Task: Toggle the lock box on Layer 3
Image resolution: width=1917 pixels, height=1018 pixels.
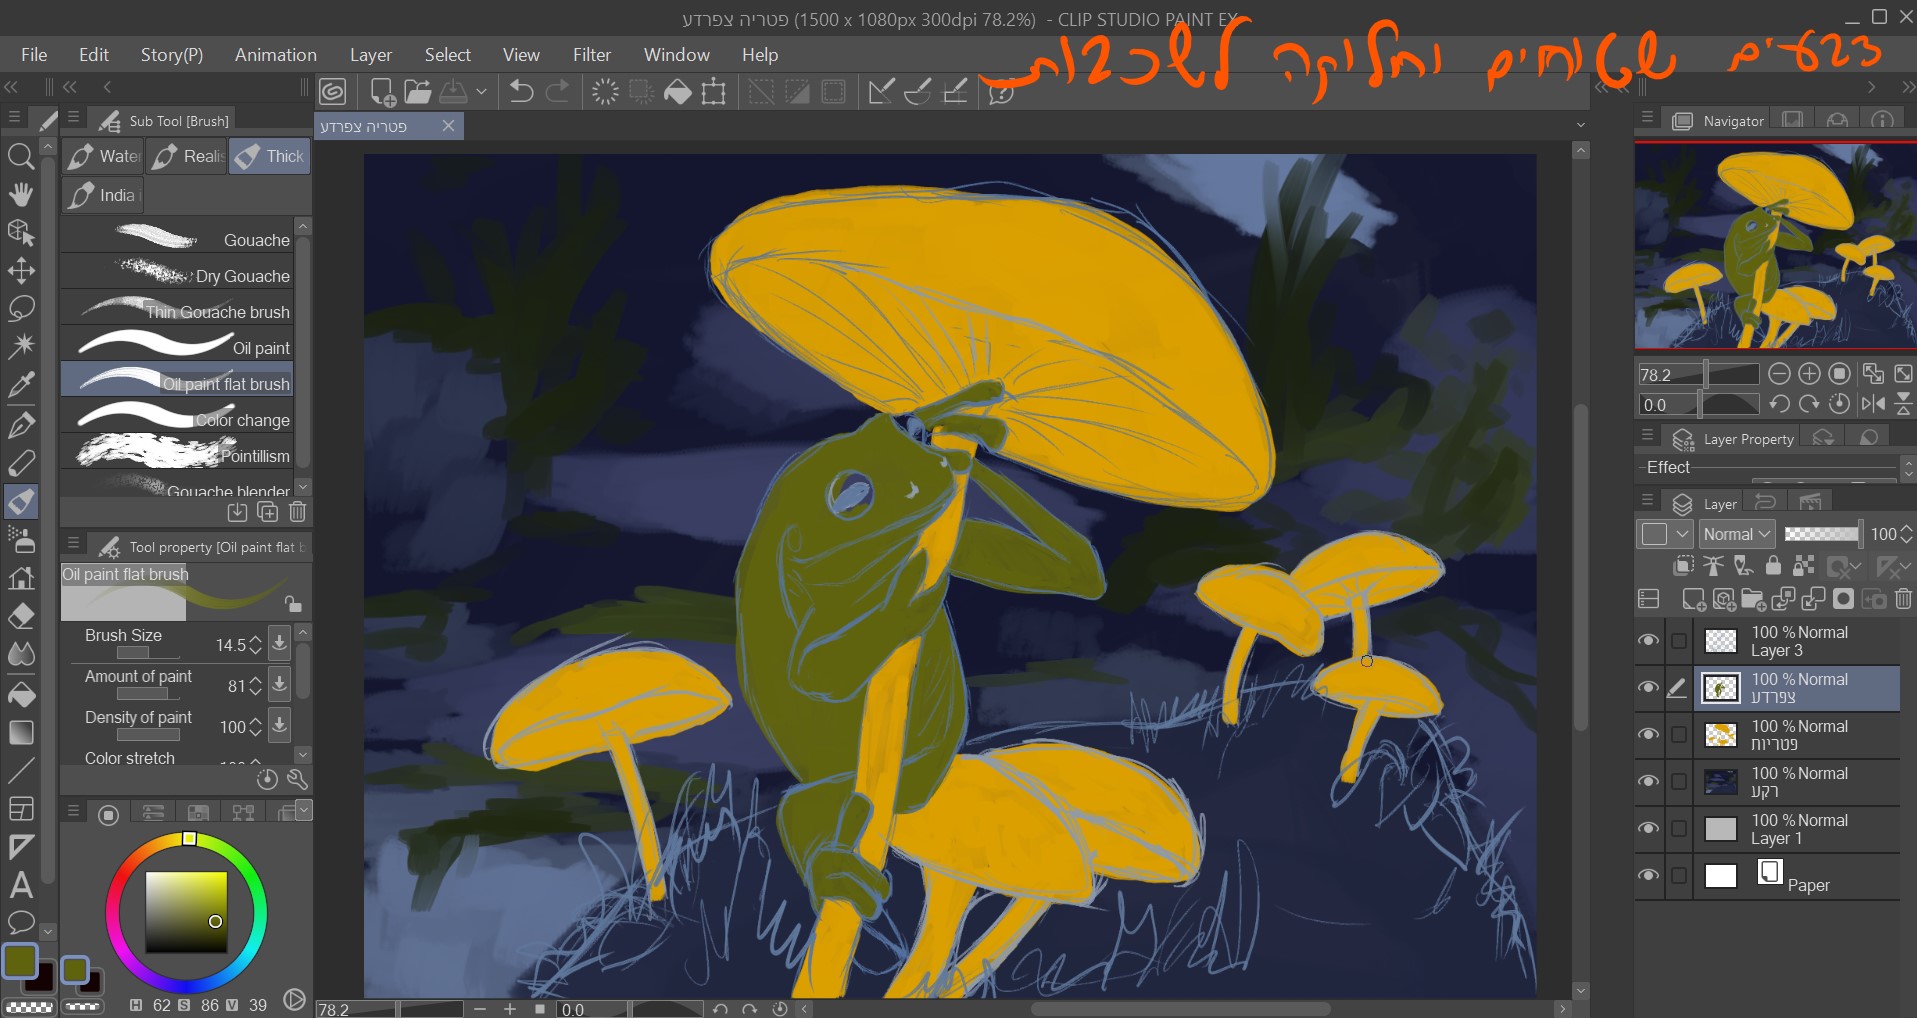Action: 1679,641
